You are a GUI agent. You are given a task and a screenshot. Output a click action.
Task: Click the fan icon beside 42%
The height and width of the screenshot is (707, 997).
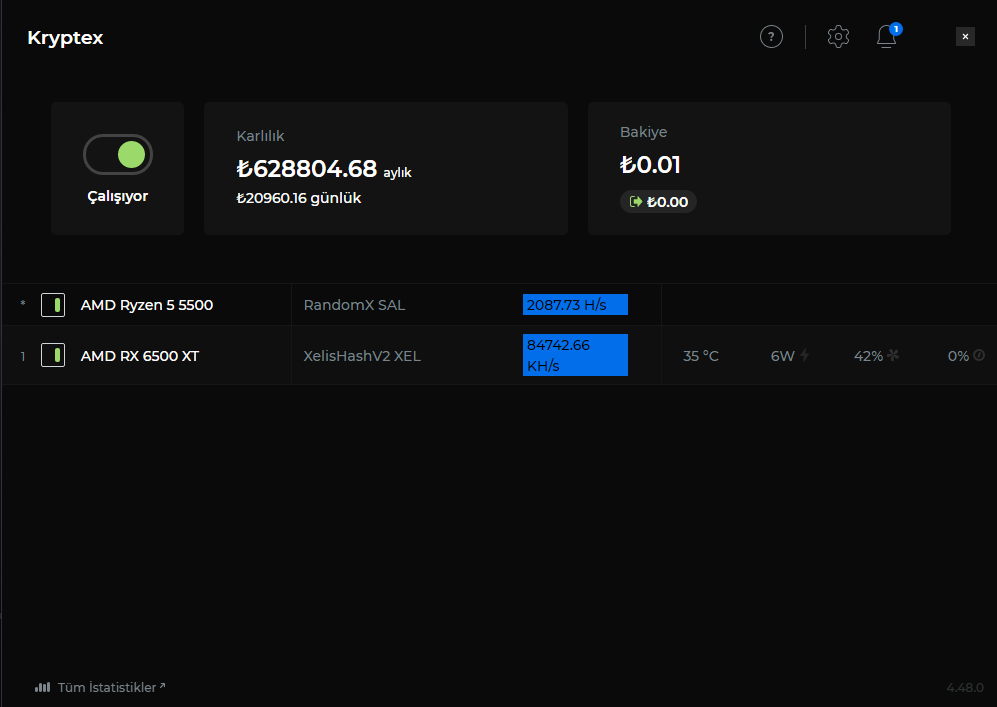tap(893, 355)
